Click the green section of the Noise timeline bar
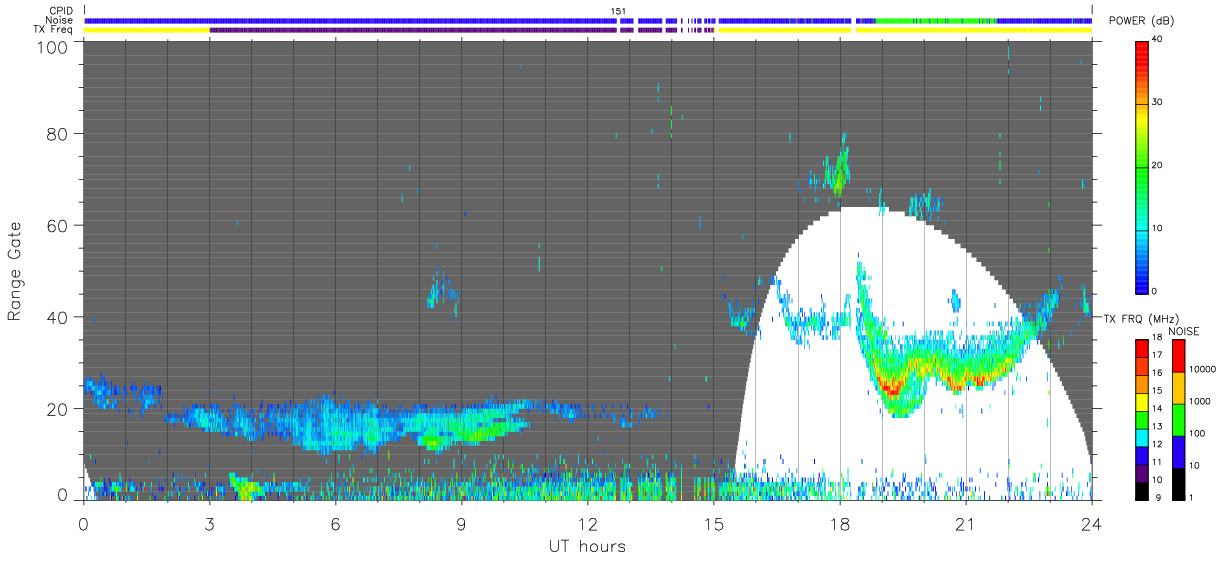 tap(936, 20)
